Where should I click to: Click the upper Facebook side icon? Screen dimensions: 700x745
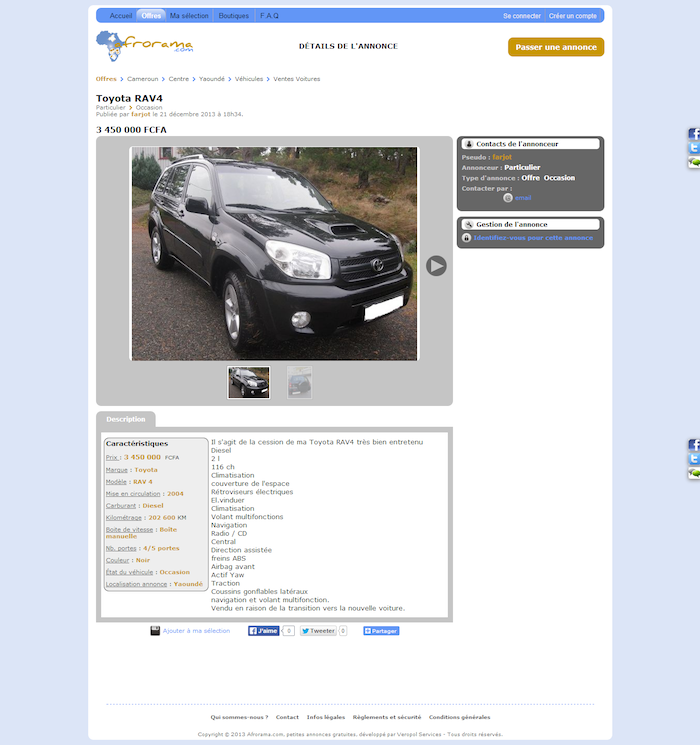click(694, 134)
